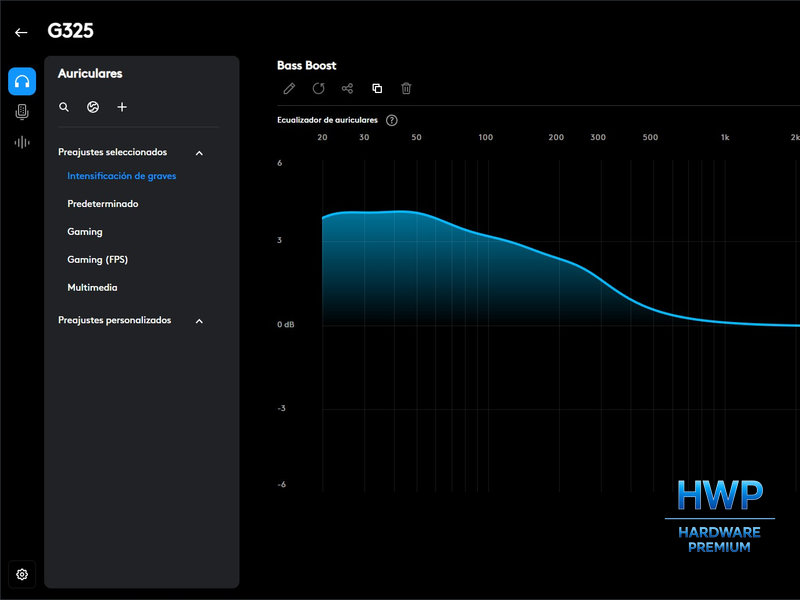Collapse the Preajustes seleccionados section
The width and height of the screenshot is (800, 600).
199,153
